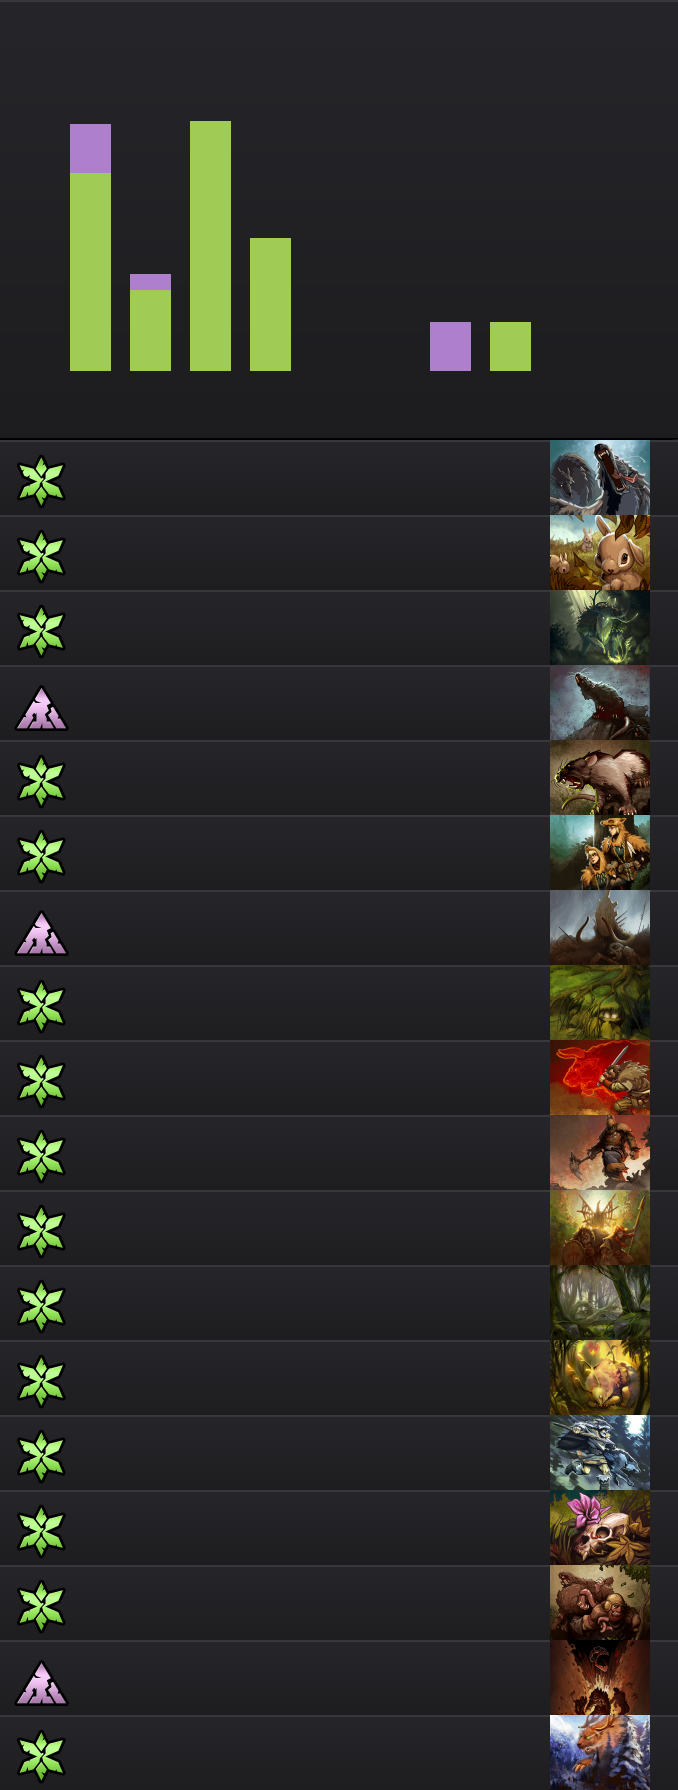Open the howling wolf card thumbnail

[600, 478]
